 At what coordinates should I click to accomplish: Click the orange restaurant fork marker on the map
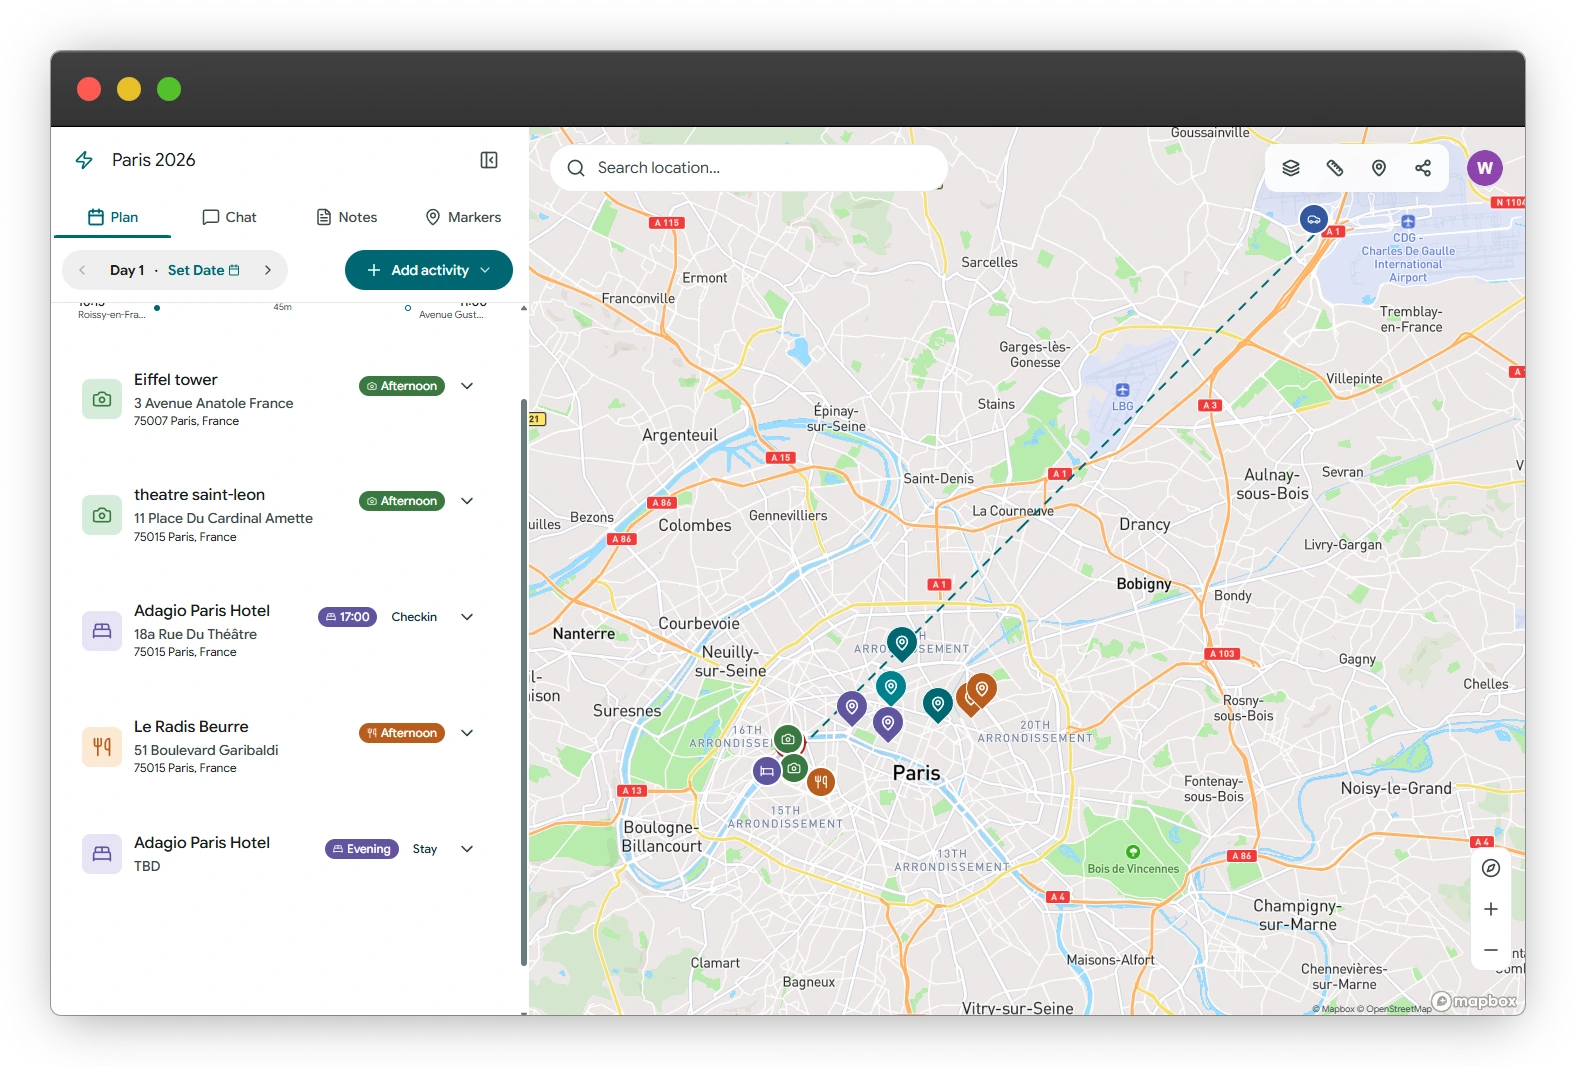pos(821,782)
